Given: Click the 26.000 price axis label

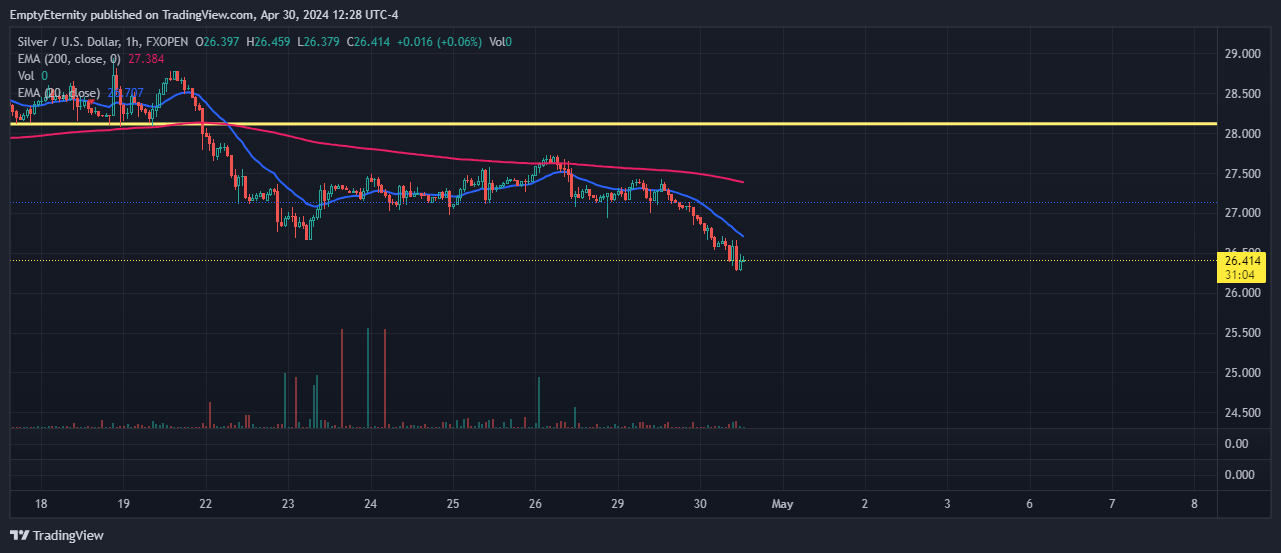Looking at the screenshot, I should pyautogui.click(x=1241, y=293).
